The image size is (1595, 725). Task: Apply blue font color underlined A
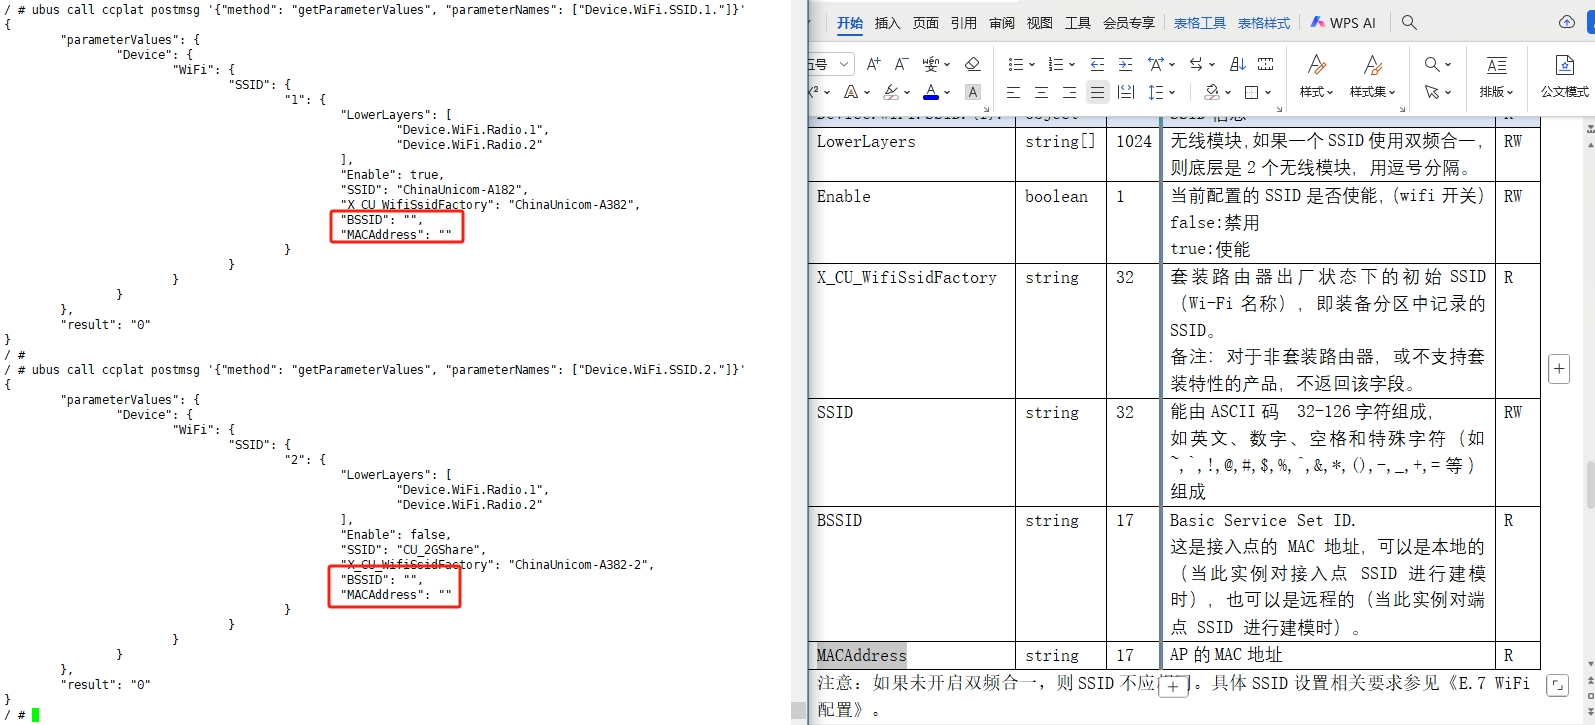pos(931,92)
